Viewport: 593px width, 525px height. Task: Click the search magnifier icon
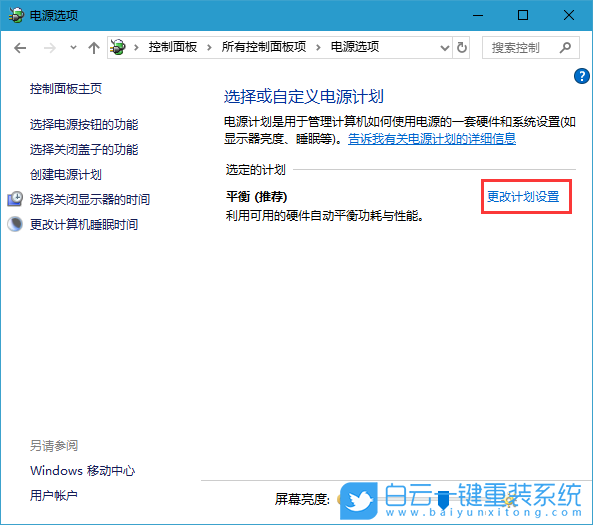(x=565, y=48)
